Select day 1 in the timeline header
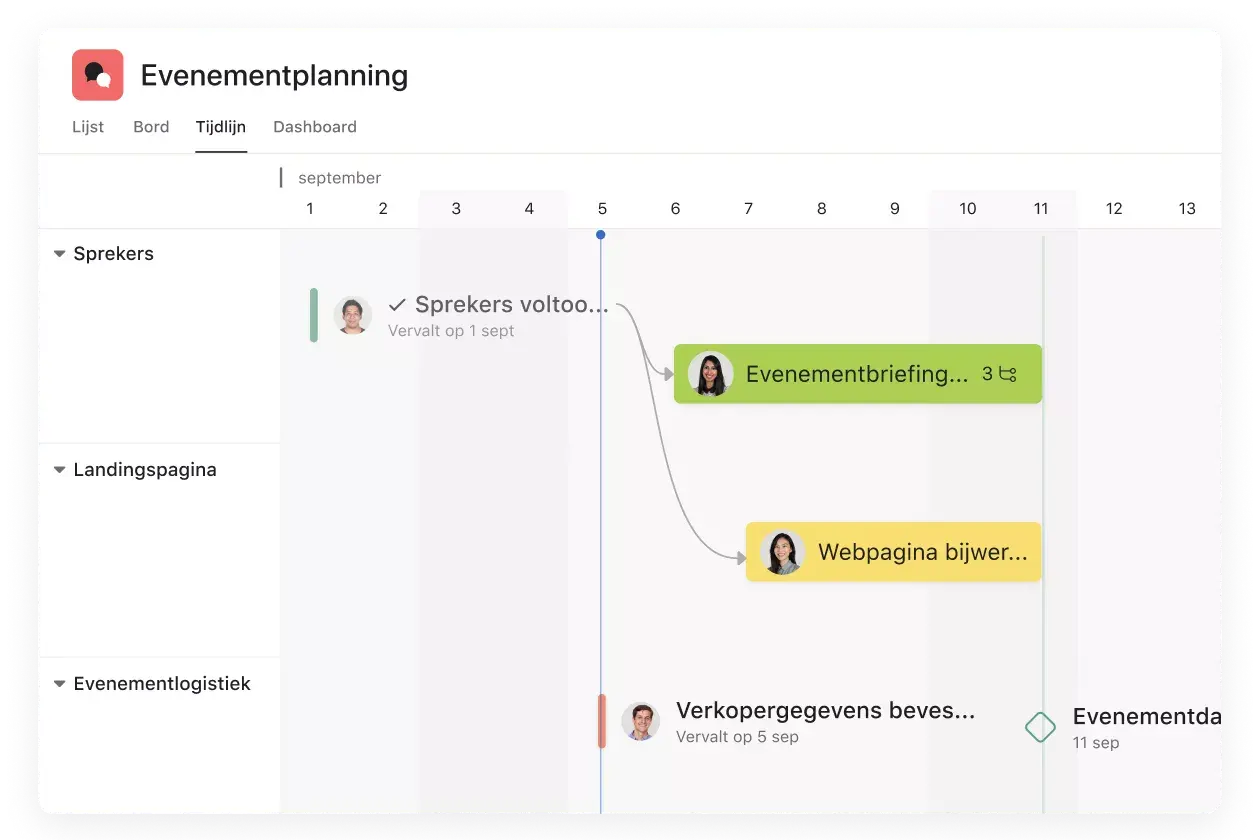 [310, 209]
